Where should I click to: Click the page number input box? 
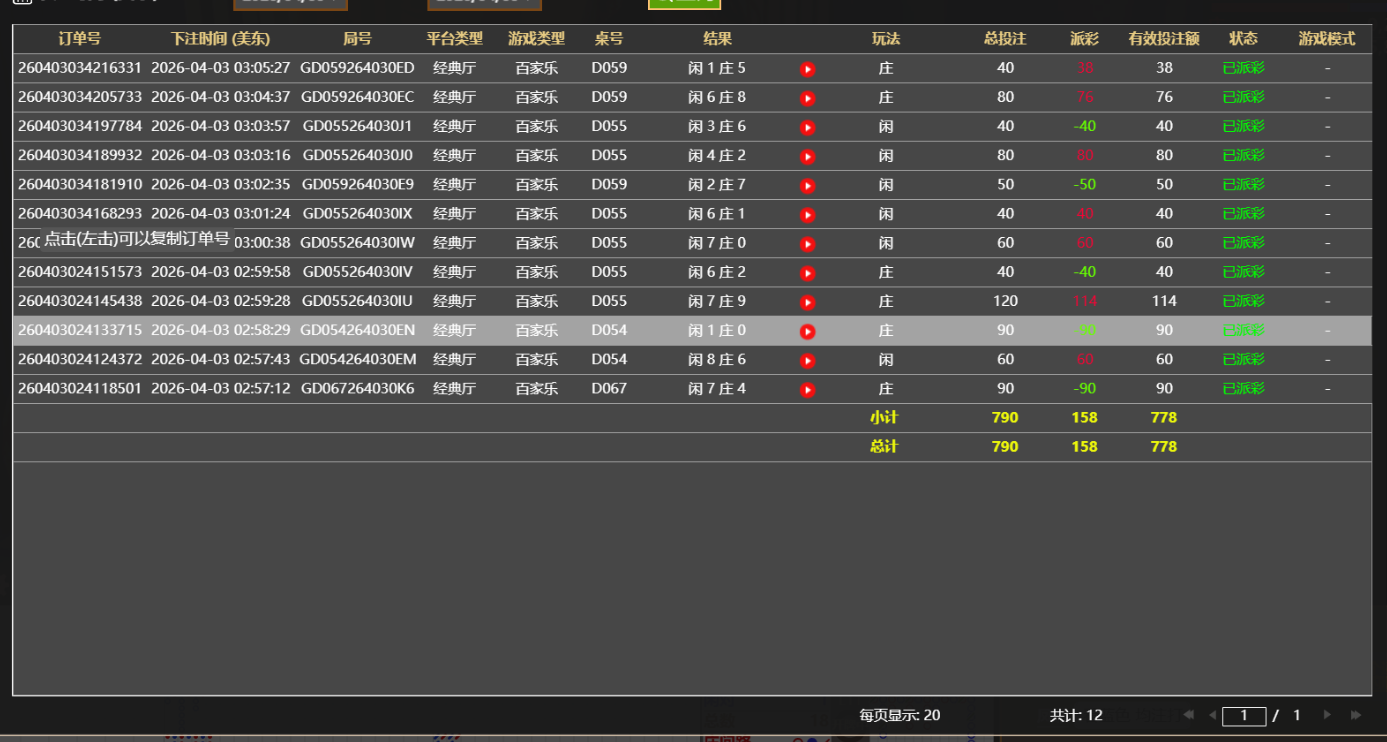click(1244, 715)
